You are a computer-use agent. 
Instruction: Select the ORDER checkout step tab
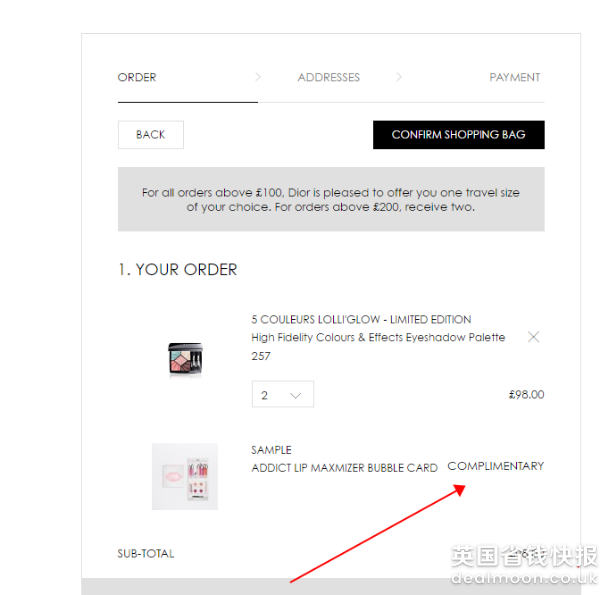click(x=137, y=77)
